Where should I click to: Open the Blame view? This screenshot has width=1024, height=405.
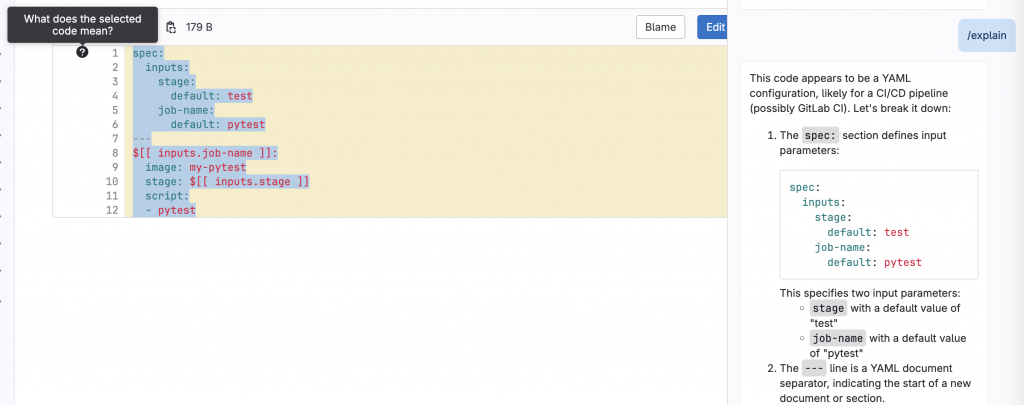tap(660, 27)
